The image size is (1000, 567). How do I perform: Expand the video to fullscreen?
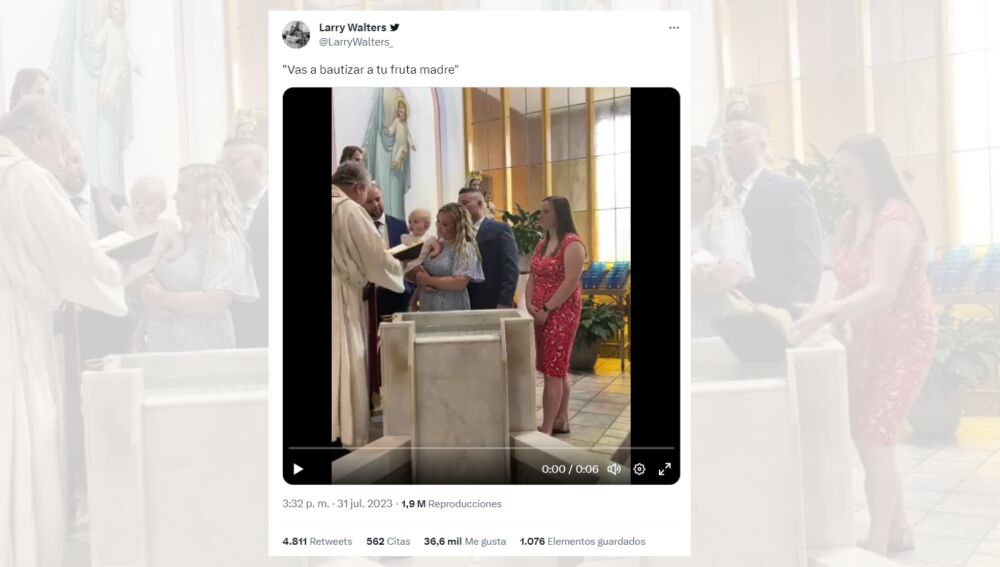coord(665,469)
